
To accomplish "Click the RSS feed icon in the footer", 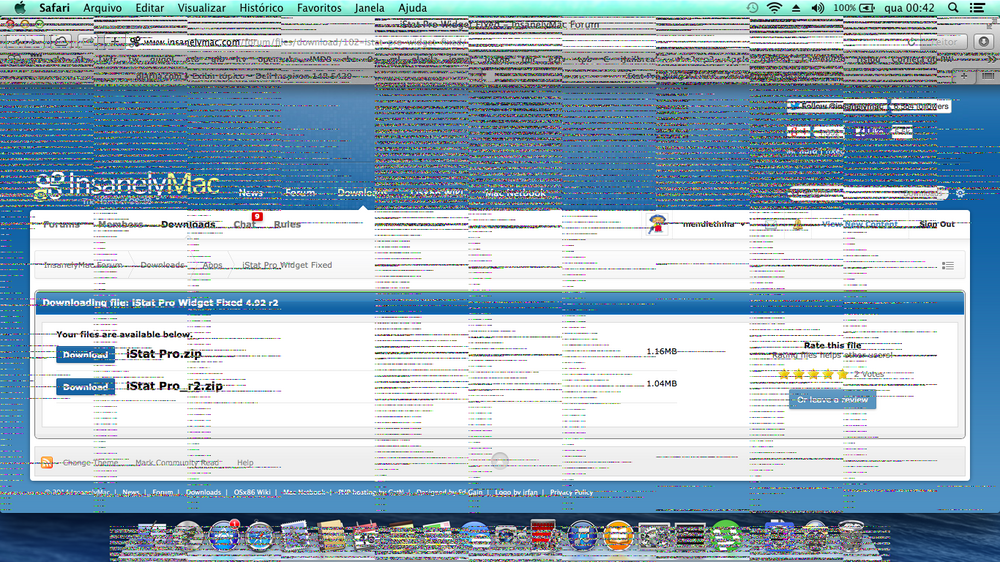I will (46, 463).
